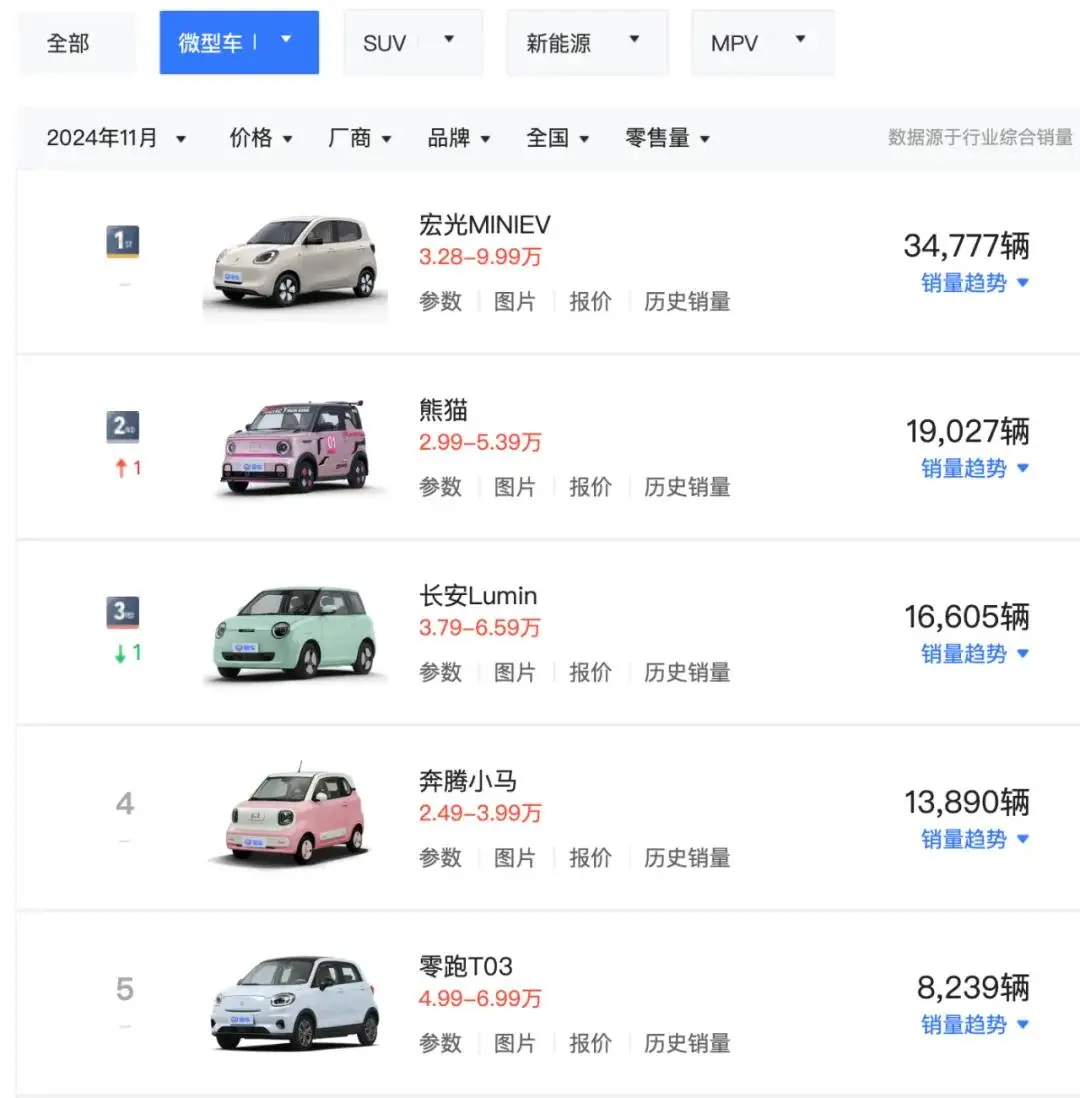Open the 新能源 category dropdown
The image size is (1080, 1098).
click(587, 43)
